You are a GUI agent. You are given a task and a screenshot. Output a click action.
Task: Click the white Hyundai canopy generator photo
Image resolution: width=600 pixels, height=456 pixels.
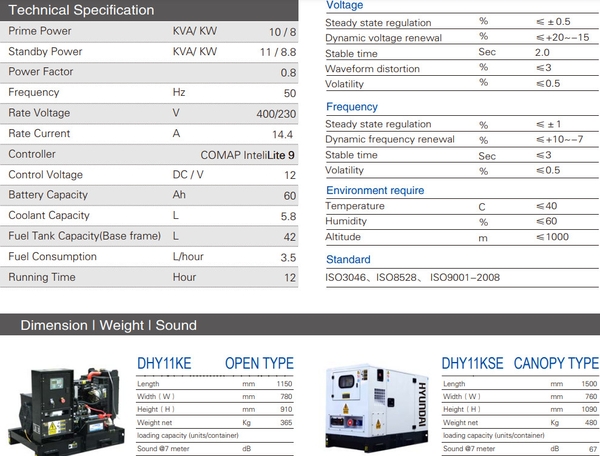click(x=377, y=407)
